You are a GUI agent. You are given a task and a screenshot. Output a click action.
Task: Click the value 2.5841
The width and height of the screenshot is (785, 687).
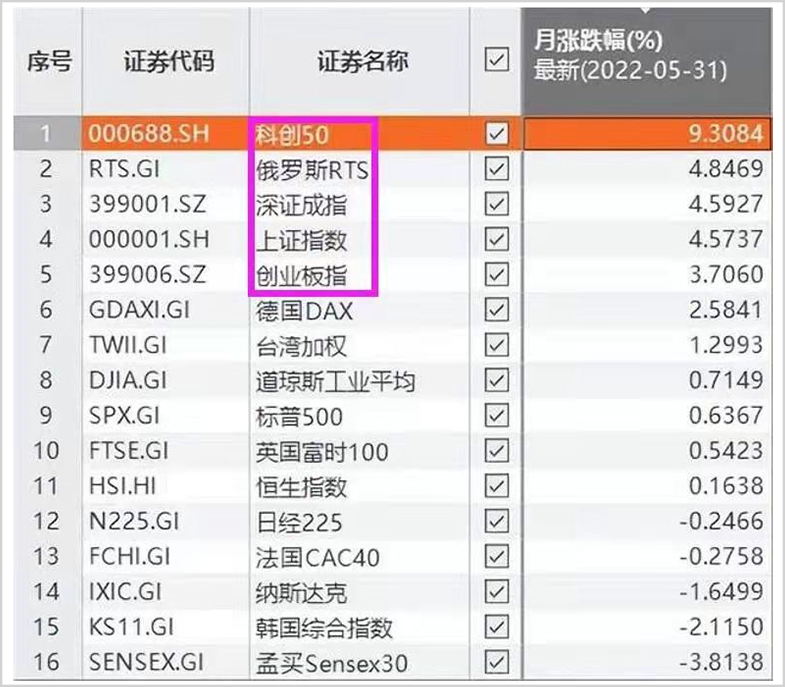coord(726,309)
